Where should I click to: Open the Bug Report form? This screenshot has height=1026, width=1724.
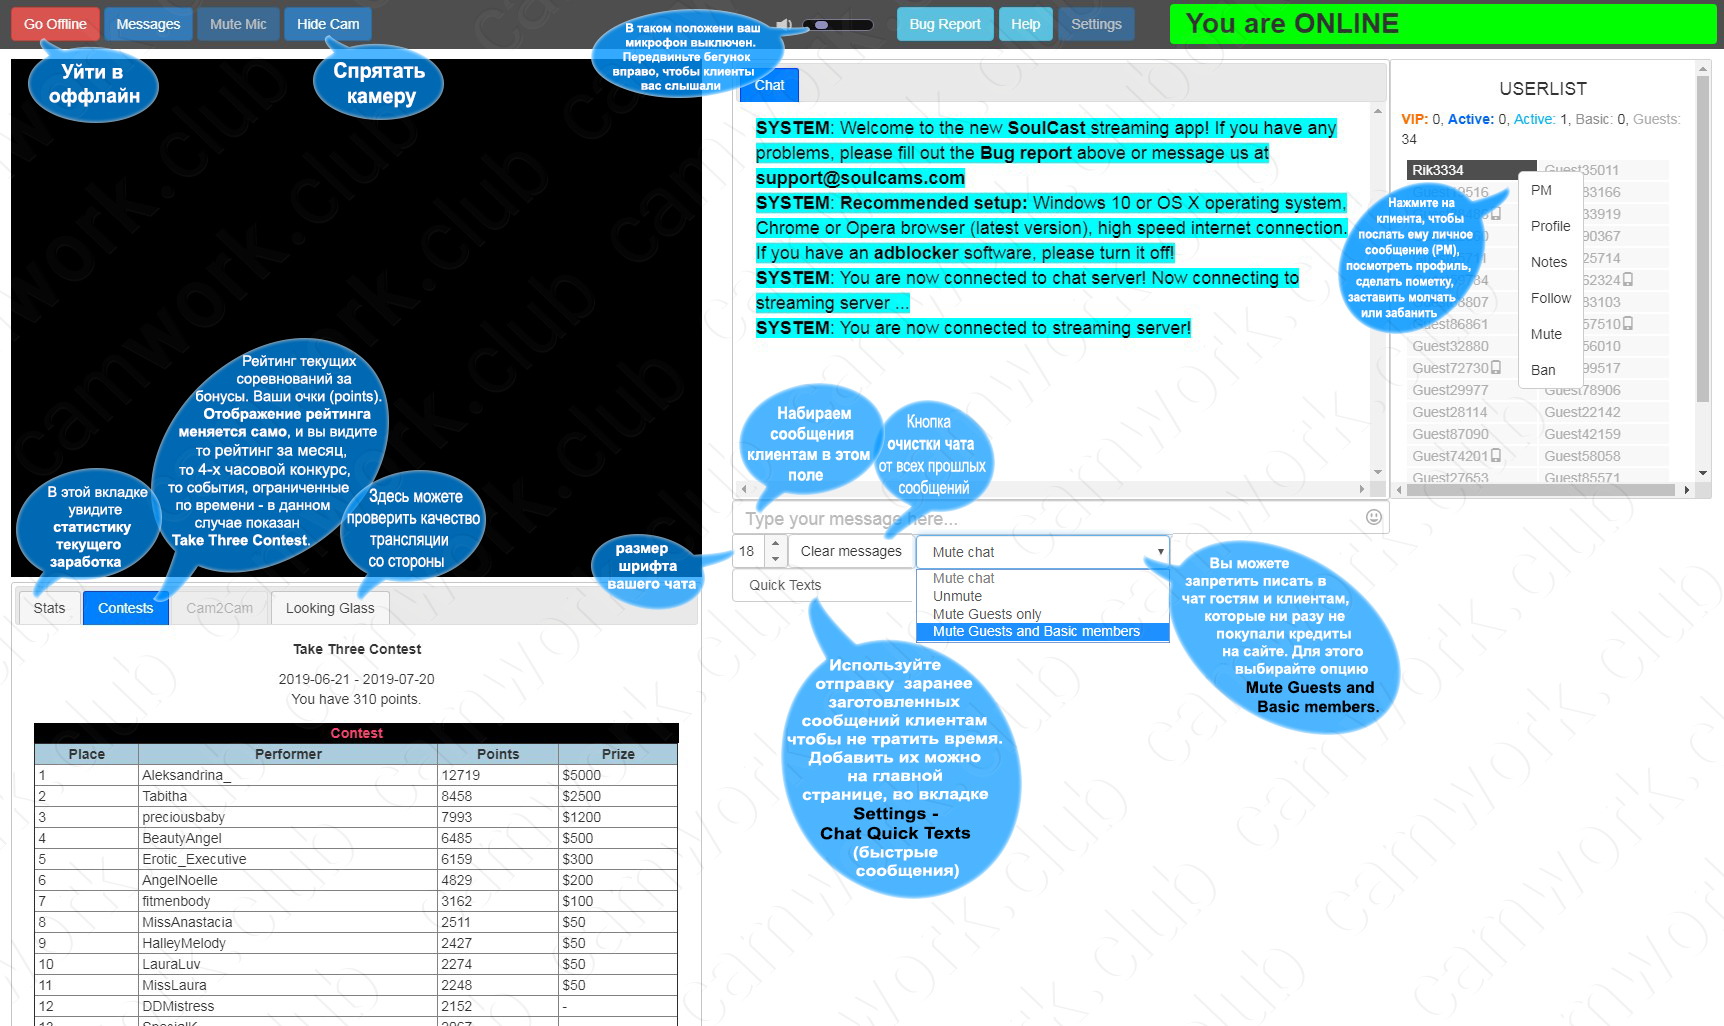click(944, 24)
